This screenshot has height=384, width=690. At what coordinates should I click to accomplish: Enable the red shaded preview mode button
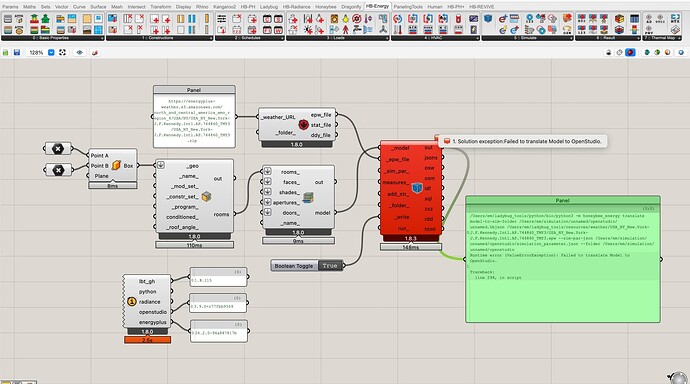click(x=630, y=52)
